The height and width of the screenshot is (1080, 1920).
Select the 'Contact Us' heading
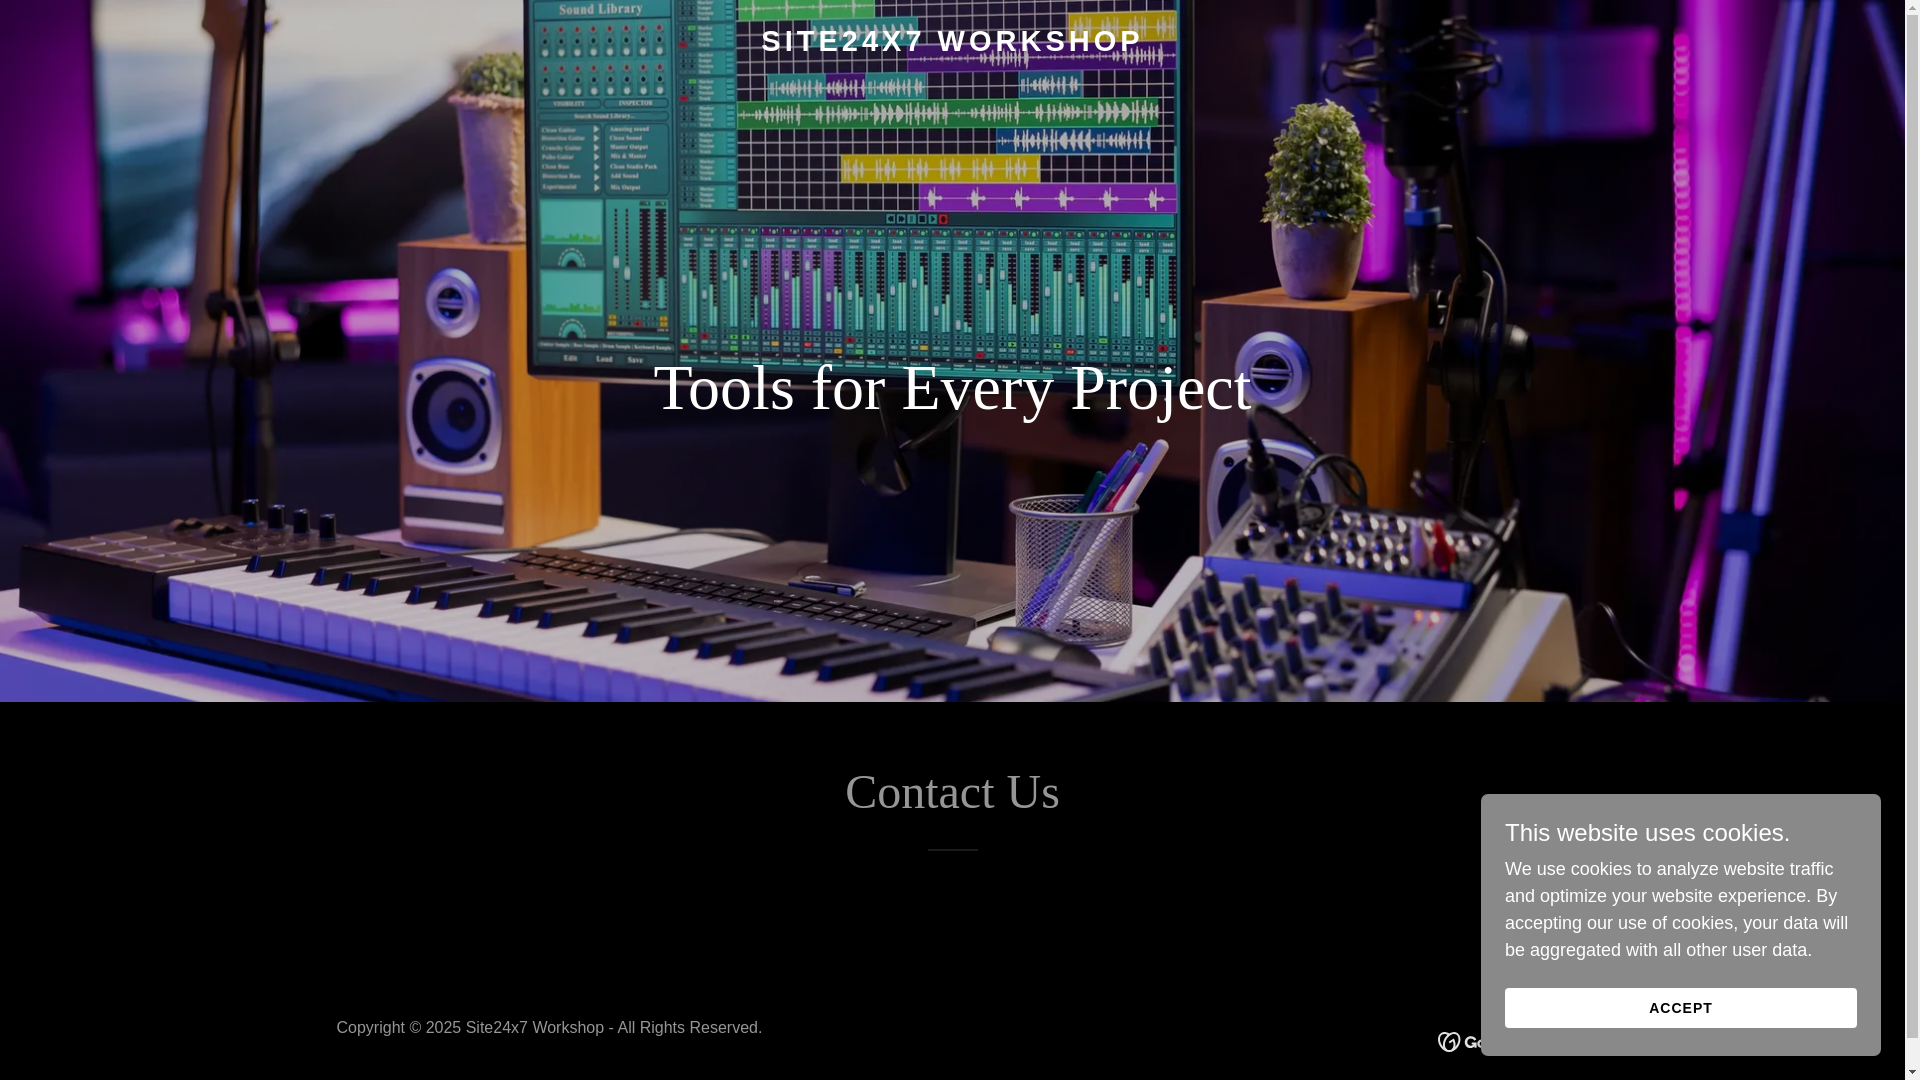point(952,792)
